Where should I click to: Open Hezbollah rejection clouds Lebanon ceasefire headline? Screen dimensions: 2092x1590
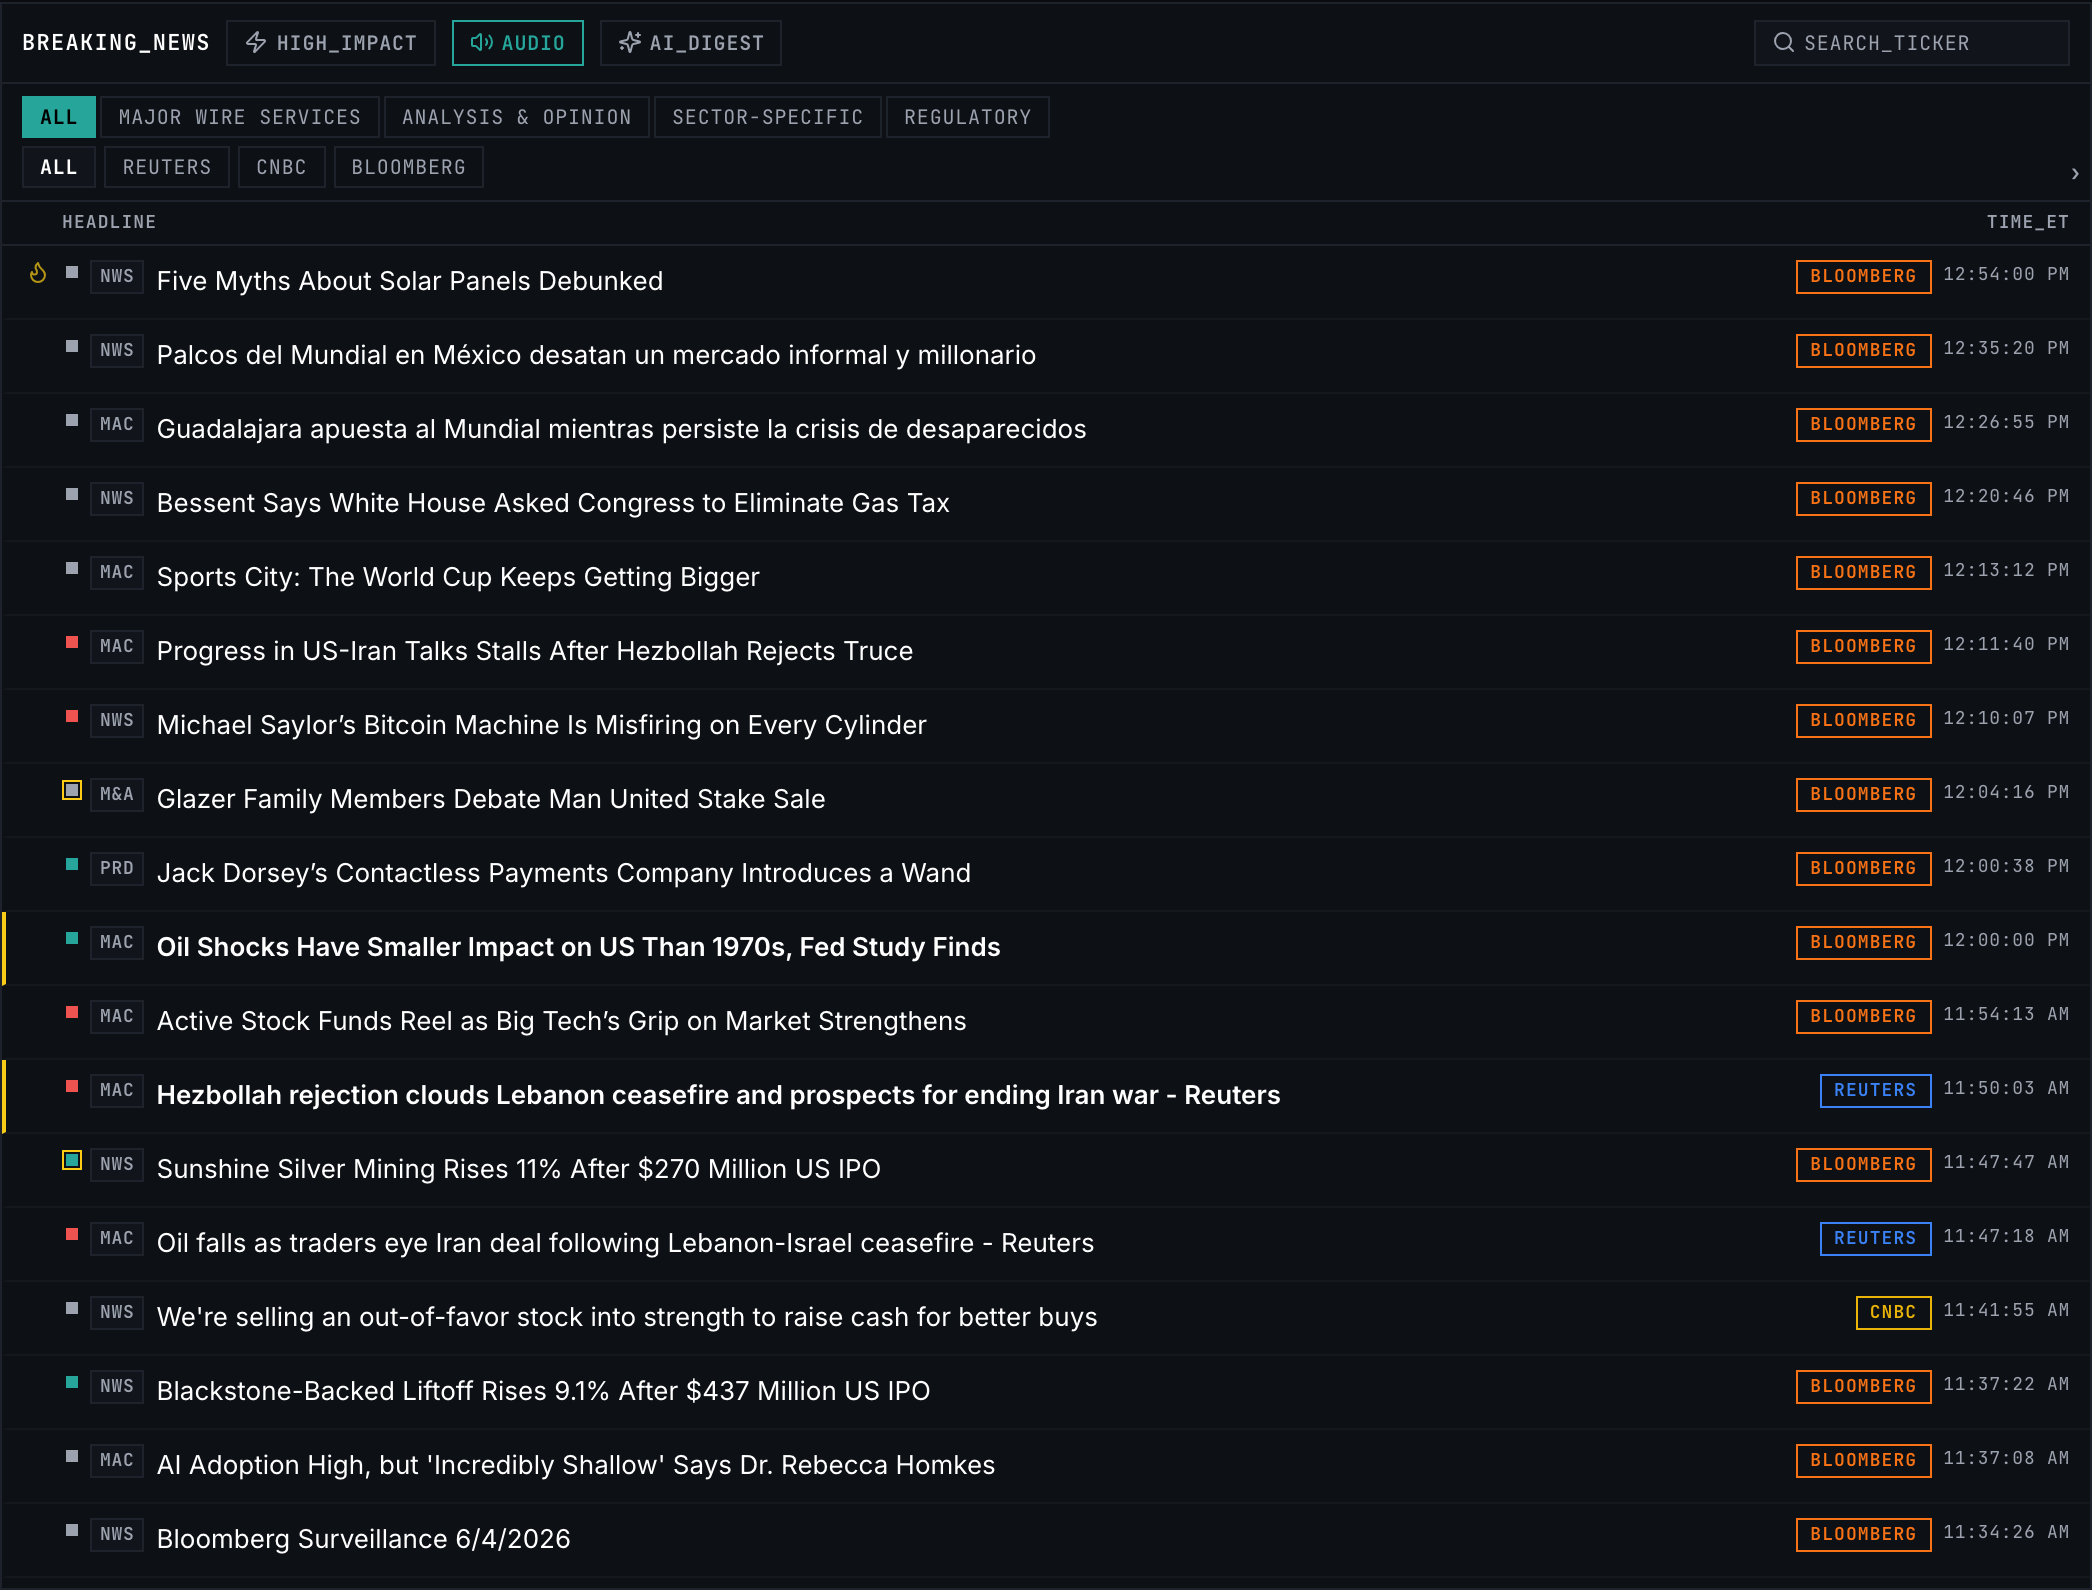coord(718,1095)
